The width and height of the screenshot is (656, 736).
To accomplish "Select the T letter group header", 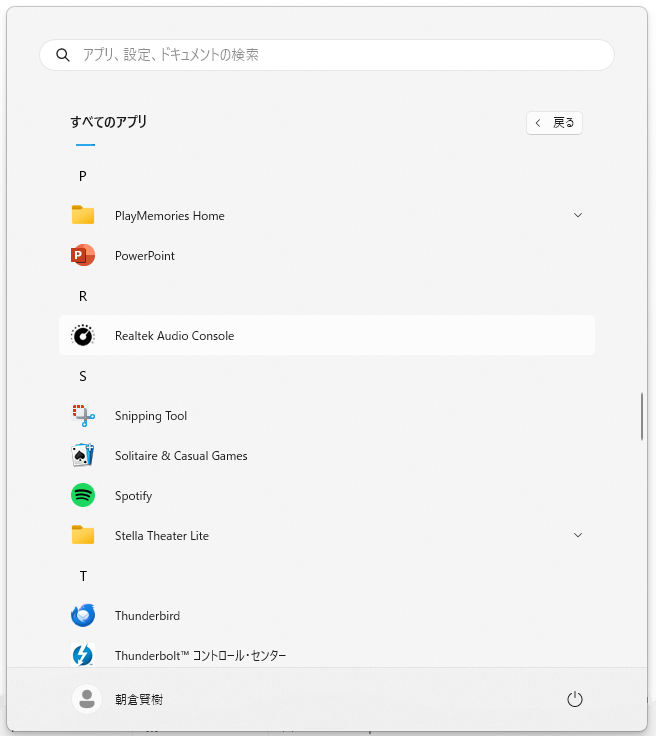I will [x=83, y=576].
